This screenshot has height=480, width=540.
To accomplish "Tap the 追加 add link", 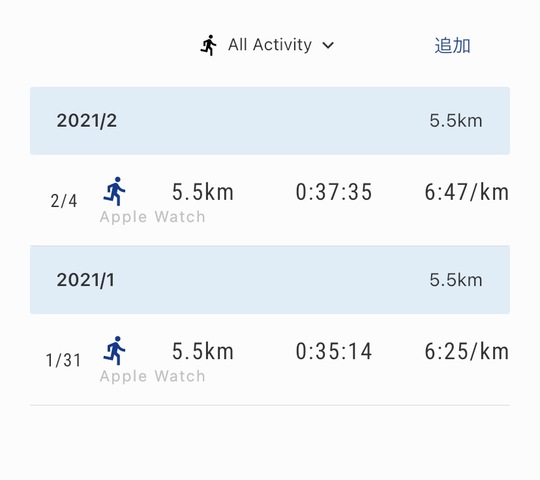I will pos(452,45).
